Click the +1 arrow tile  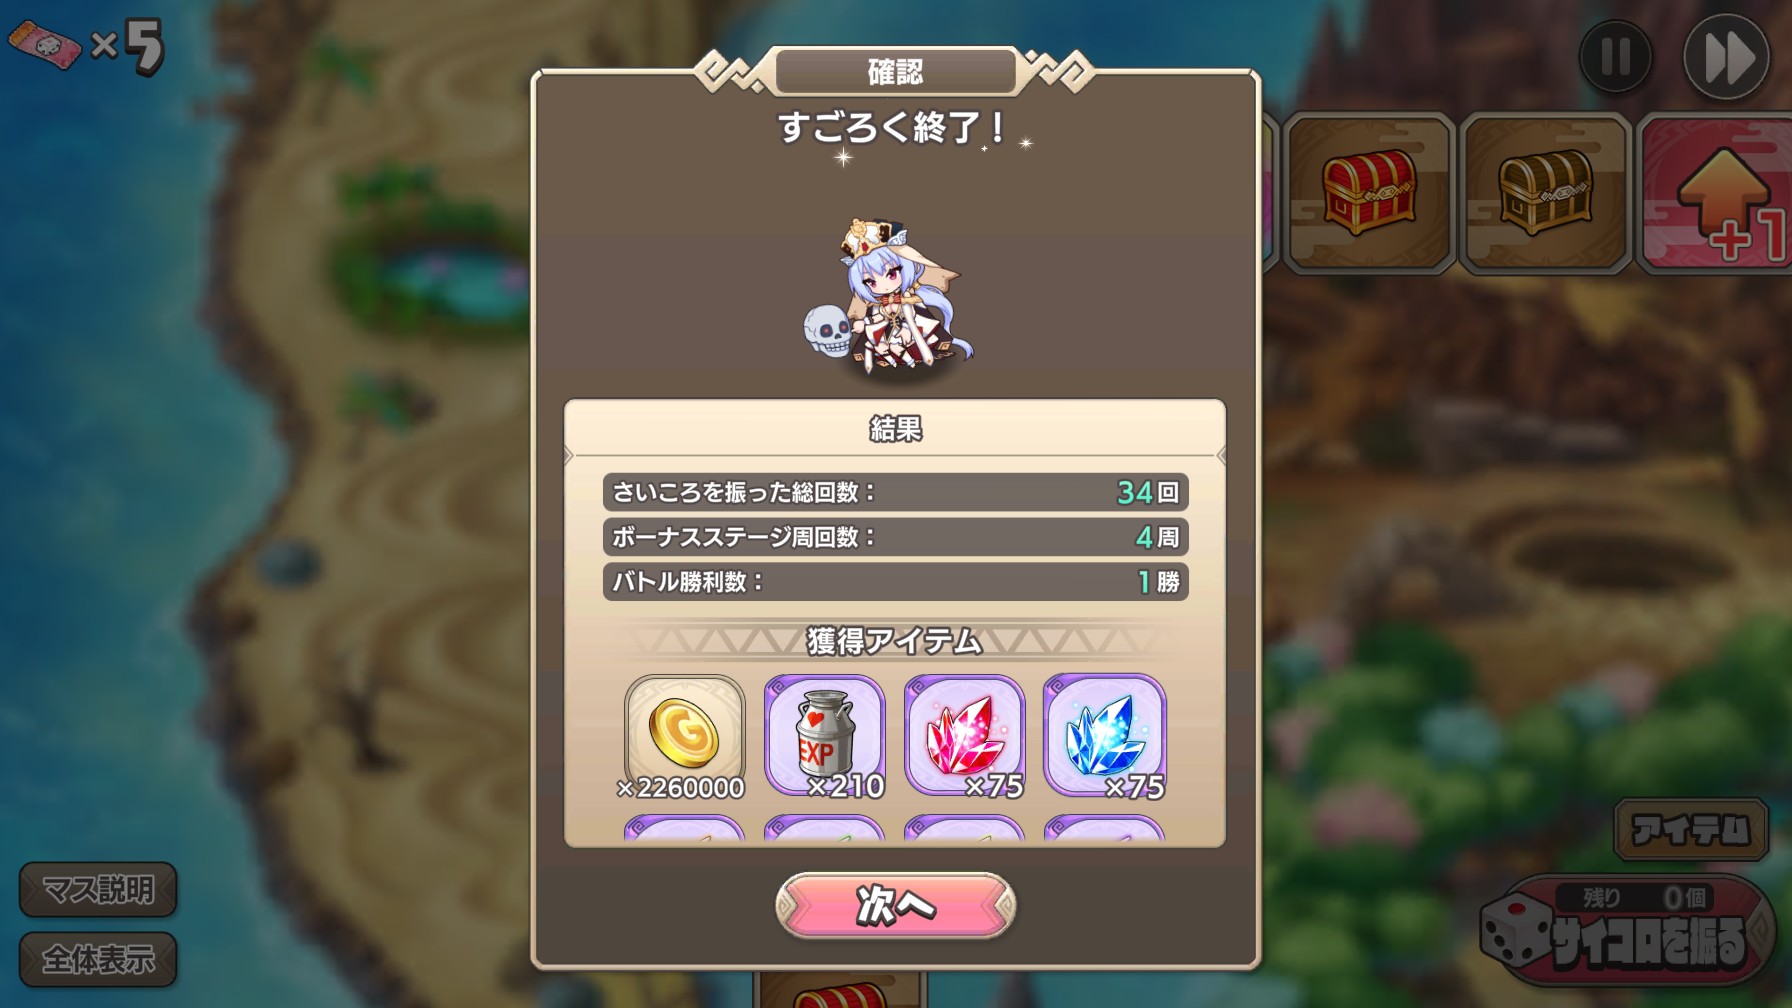[x=1715, y=193]
